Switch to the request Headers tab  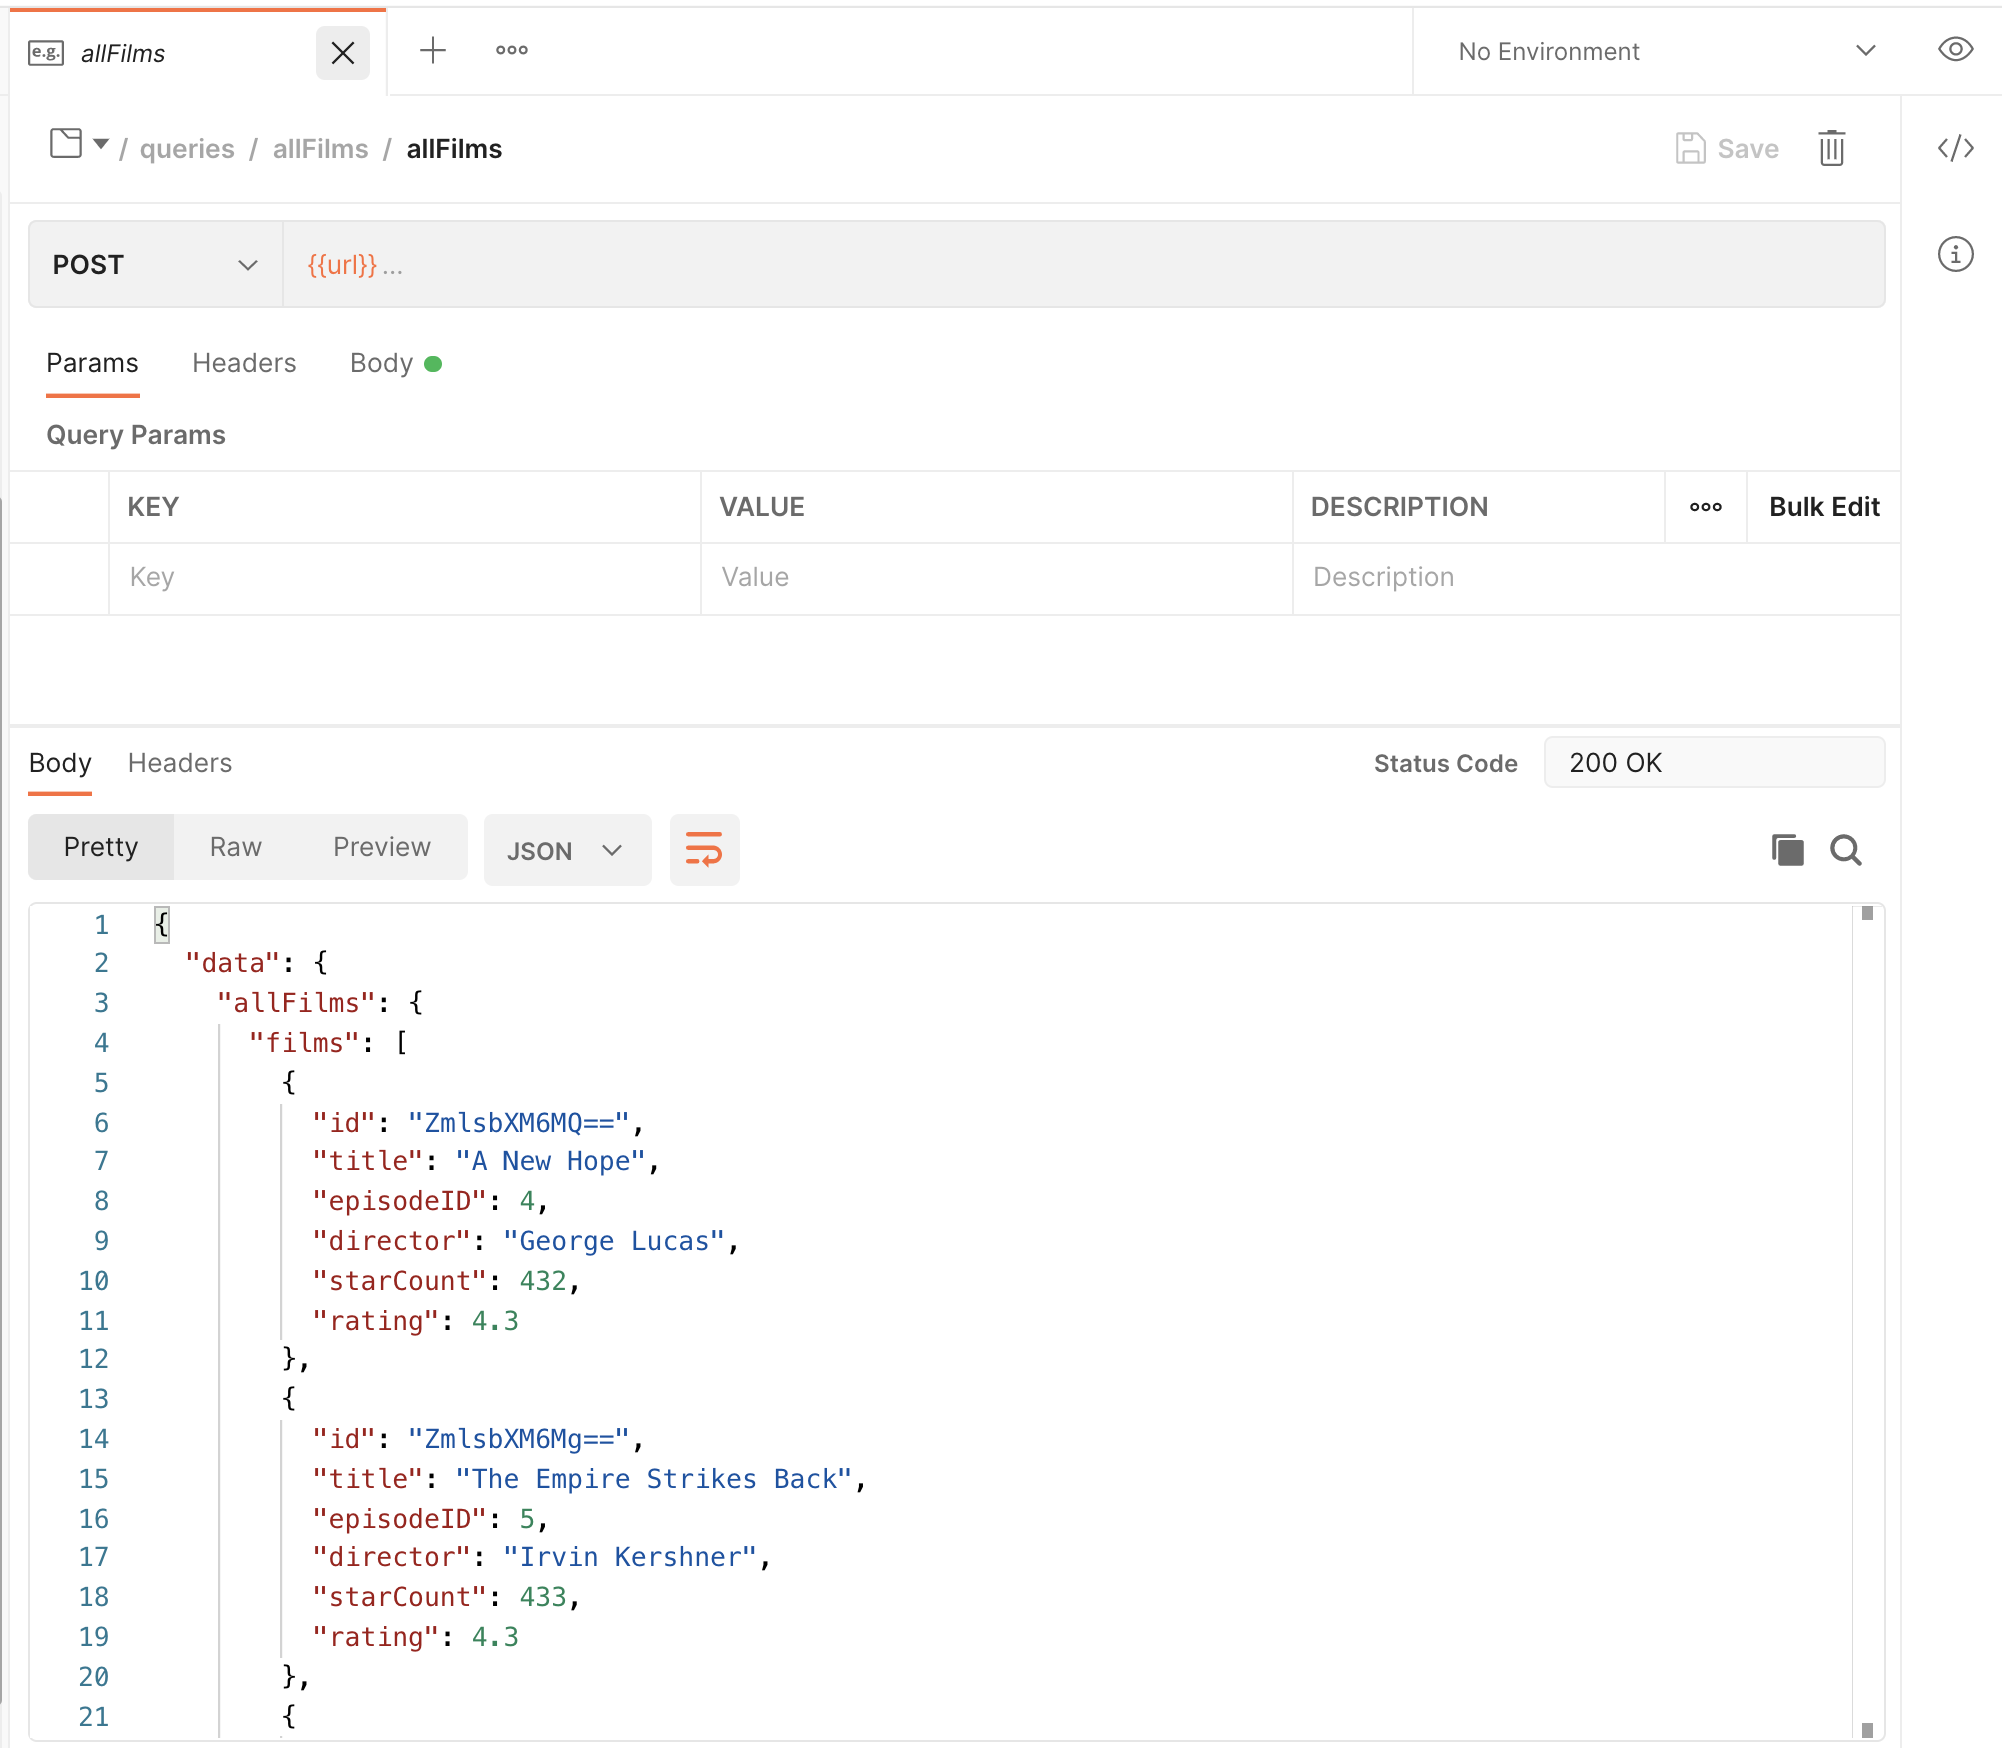pos(244,363)
